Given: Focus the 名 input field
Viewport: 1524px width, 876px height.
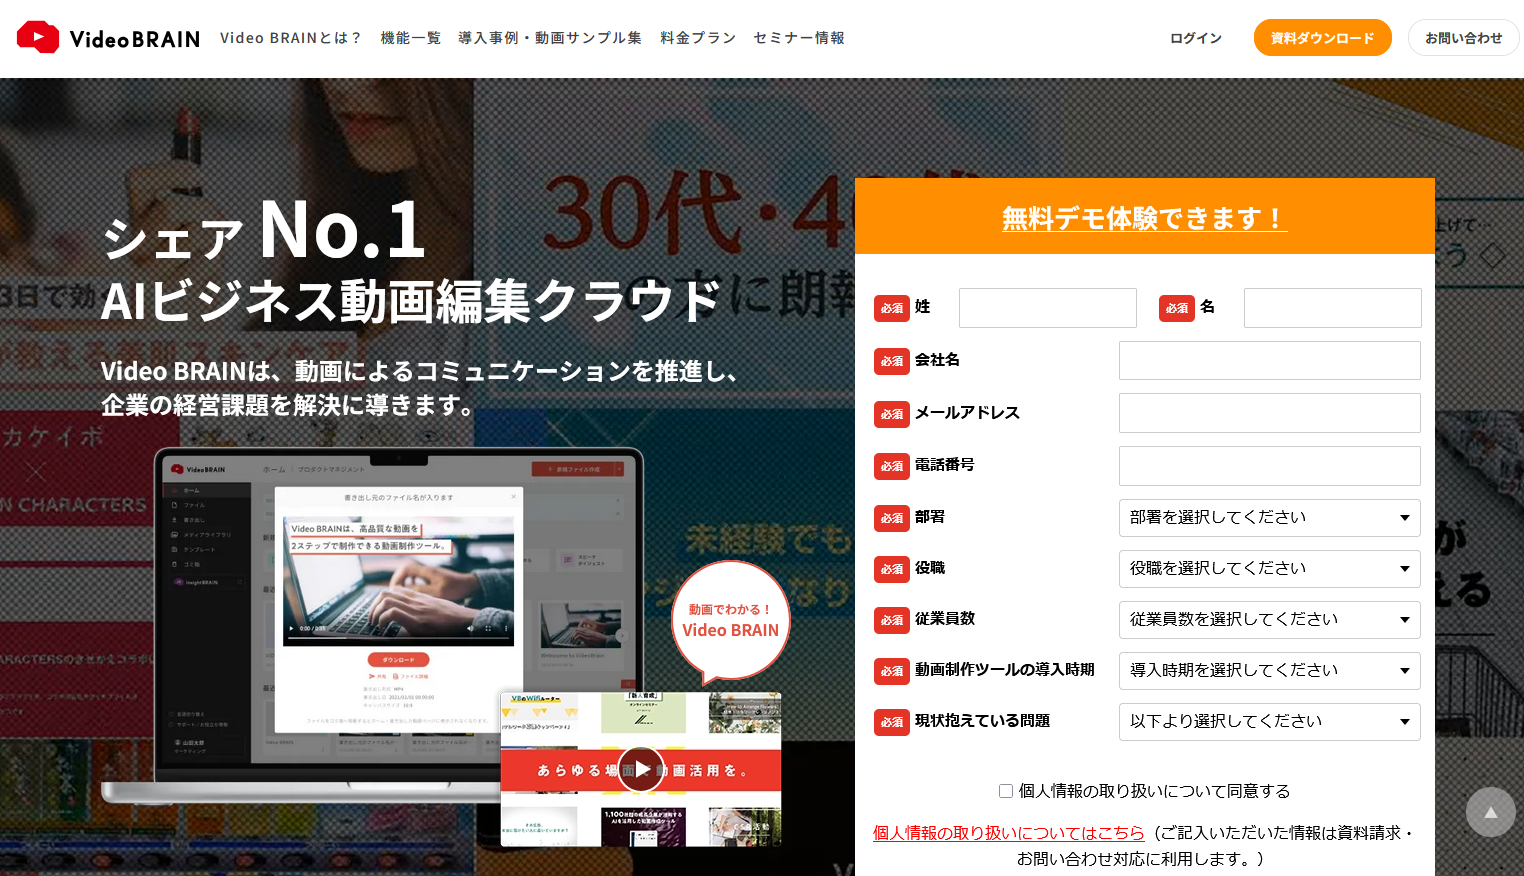Looking at the screenshot, I should tap(1332, 308).
